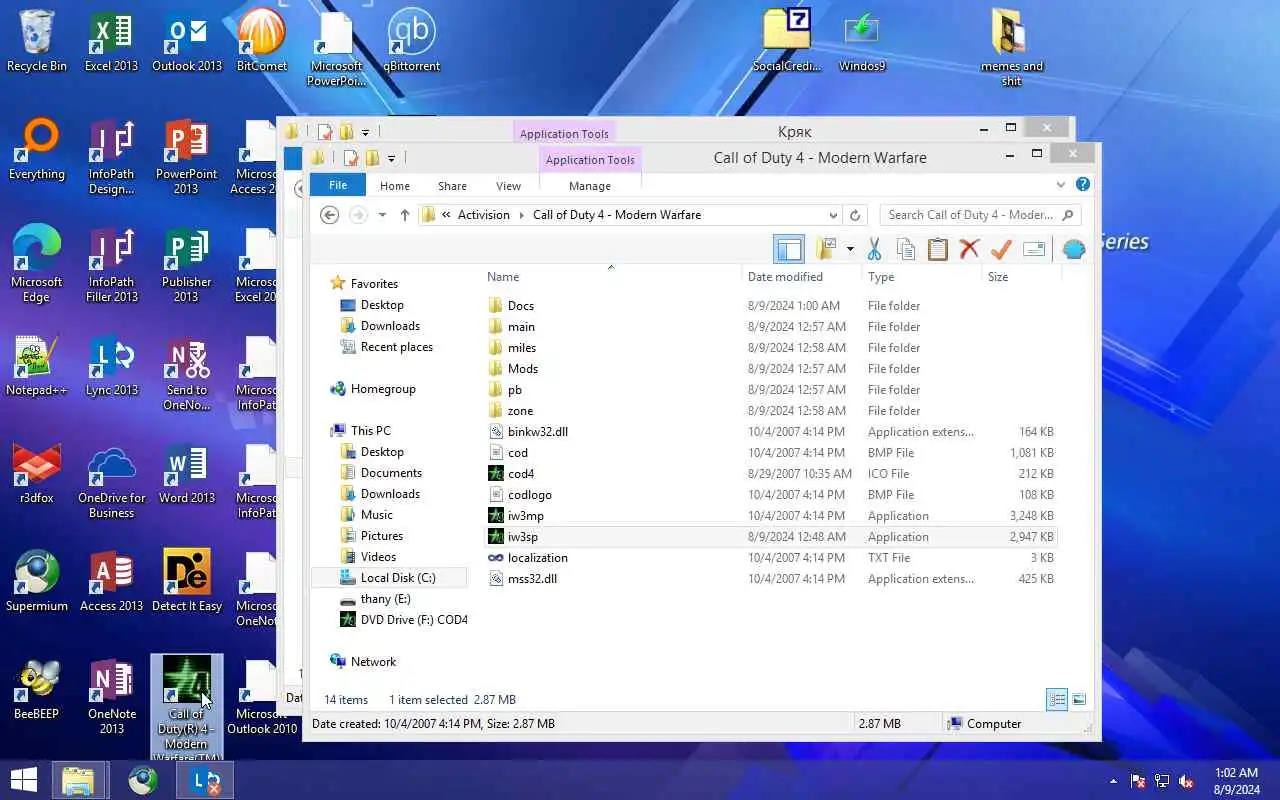The height and width of the screenshot is (800, 1280).
Task: Click the Cut scissors icon
Action: 874,249
